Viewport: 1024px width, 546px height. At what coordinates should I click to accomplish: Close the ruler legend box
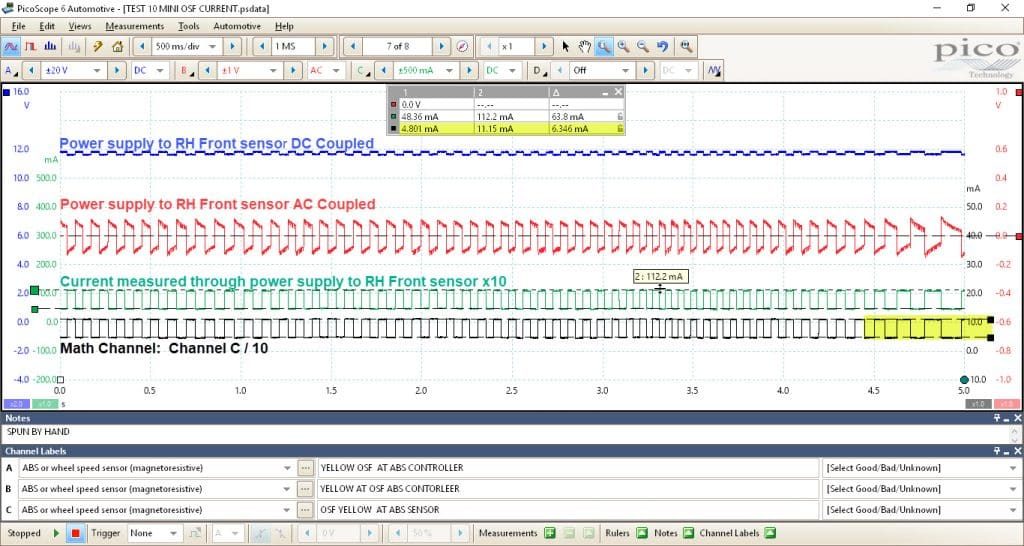(618, 92)
